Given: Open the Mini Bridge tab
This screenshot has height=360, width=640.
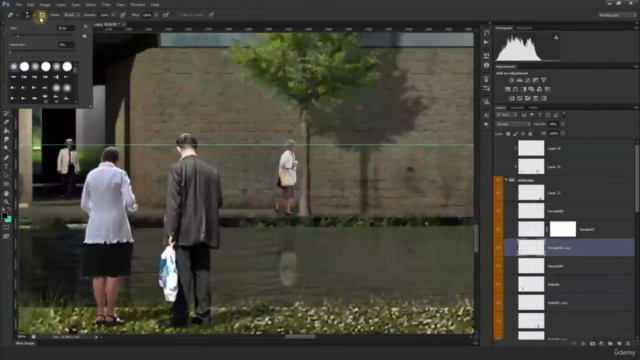Looking at the screenshot, I should tap(25, 343).
